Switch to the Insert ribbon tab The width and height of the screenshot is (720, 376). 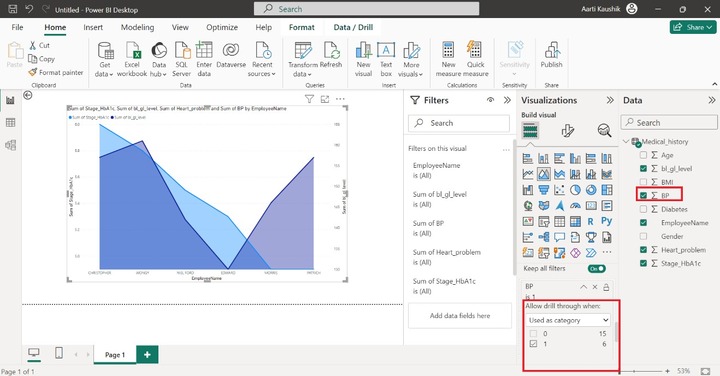click(93, 27)
